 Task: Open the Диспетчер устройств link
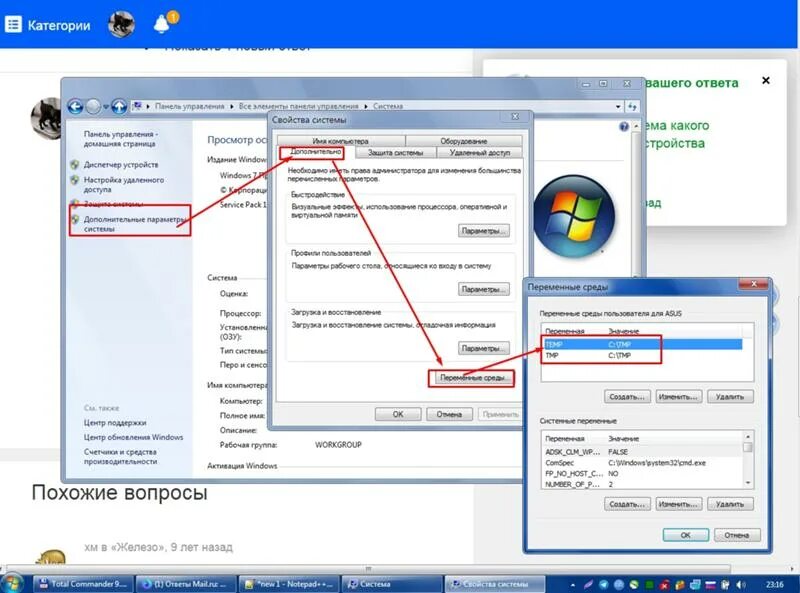click(x=121, y=164)
